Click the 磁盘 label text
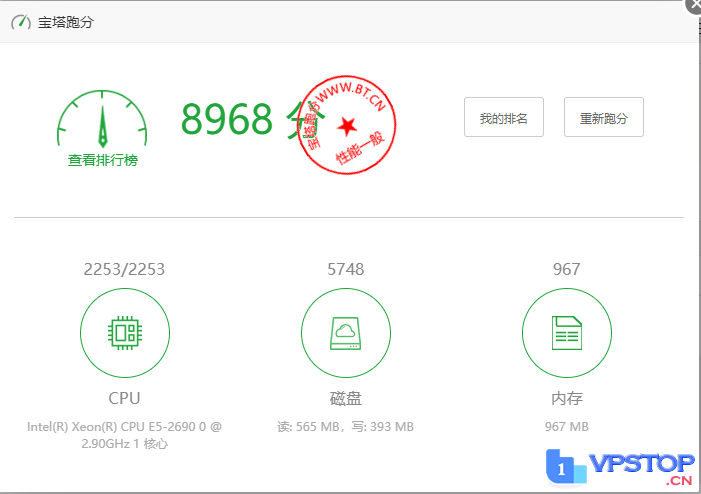 (346, 398)
